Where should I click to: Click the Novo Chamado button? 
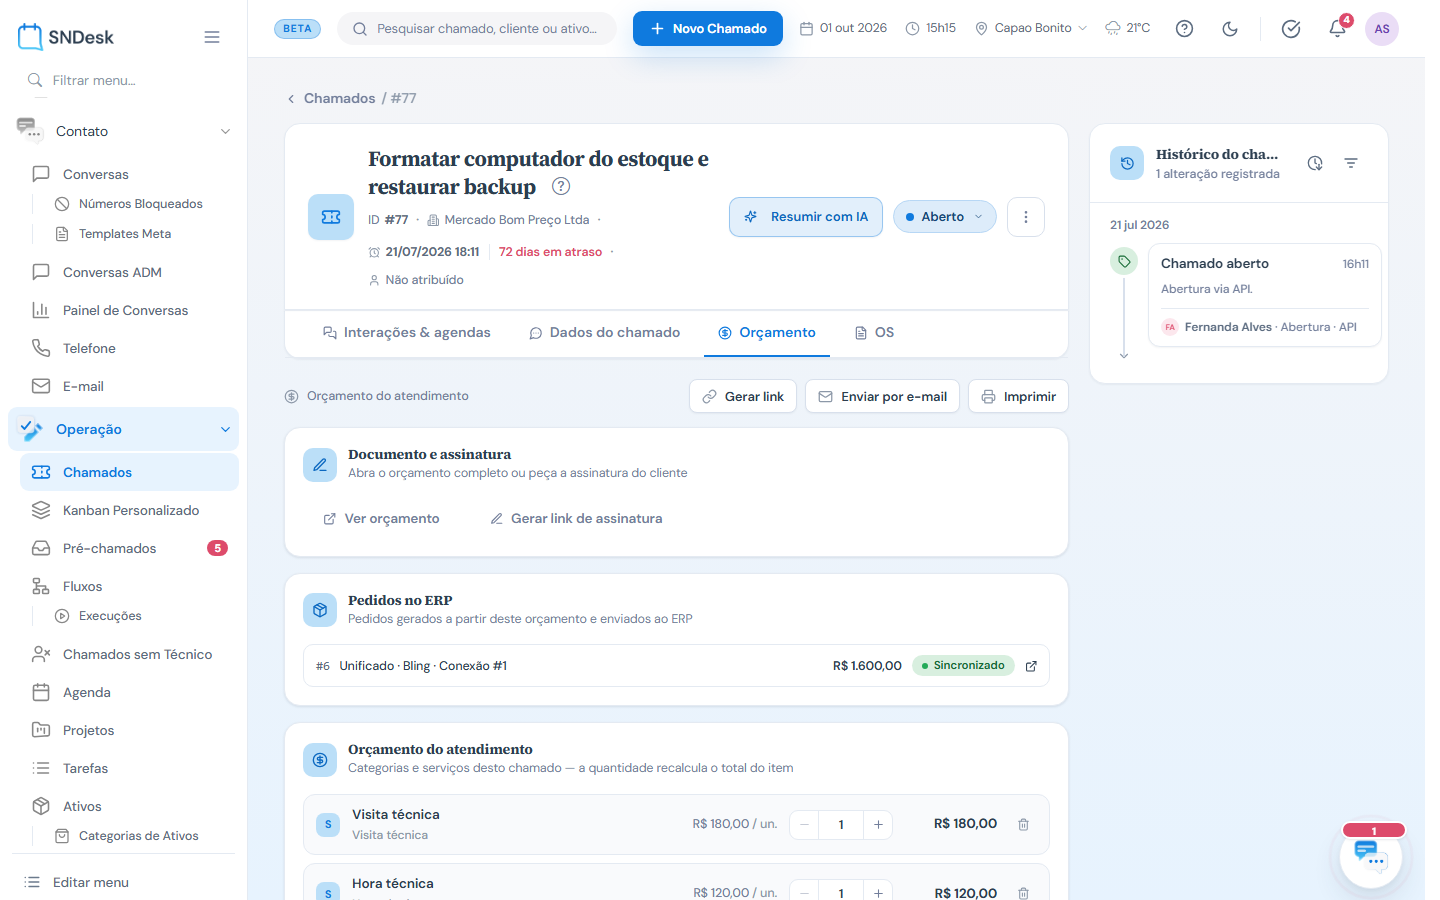click(x=708, y=29)
